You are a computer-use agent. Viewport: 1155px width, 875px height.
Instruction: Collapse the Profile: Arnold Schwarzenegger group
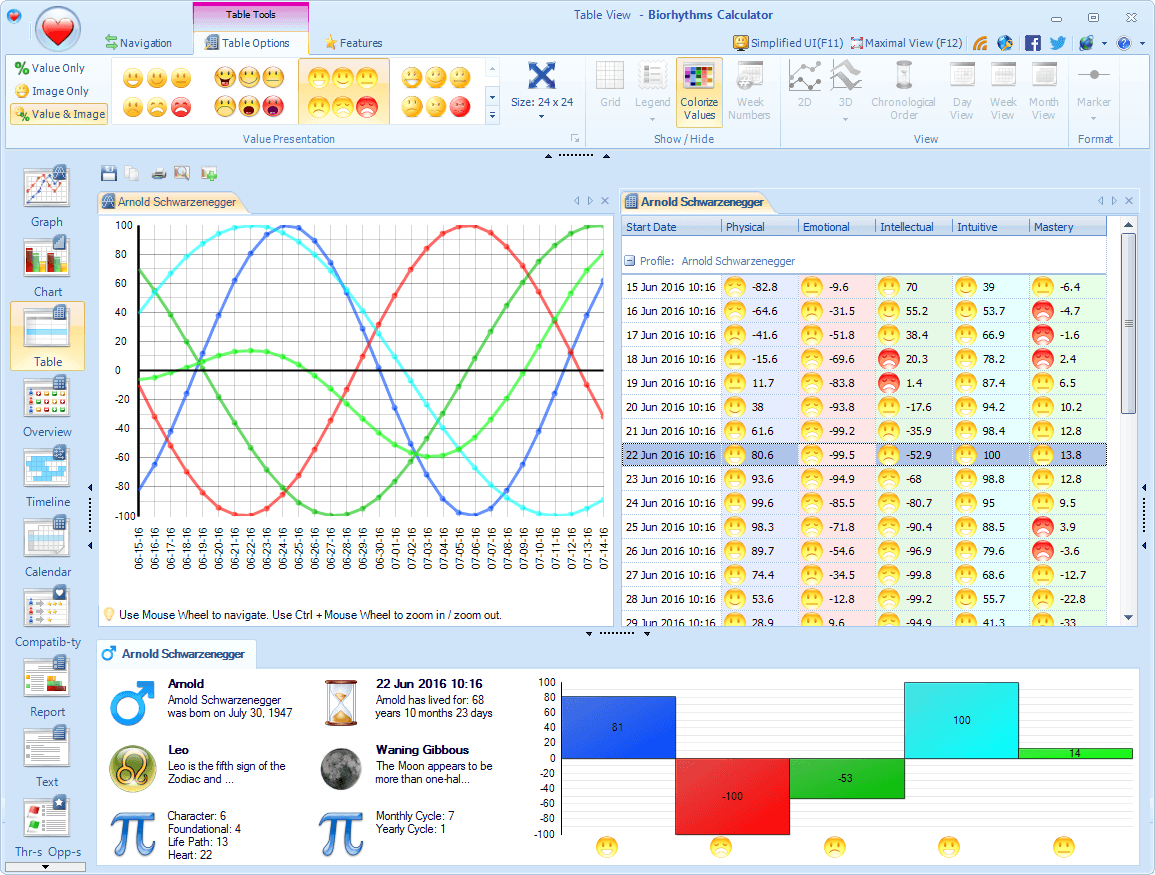click(630, 261)
